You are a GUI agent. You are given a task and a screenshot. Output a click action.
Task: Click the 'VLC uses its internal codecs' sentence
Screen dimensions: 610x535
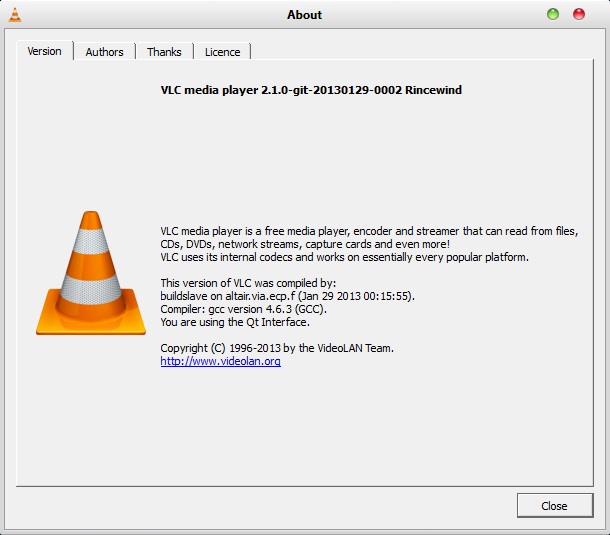pyautogui.click(x=344, y=257)
